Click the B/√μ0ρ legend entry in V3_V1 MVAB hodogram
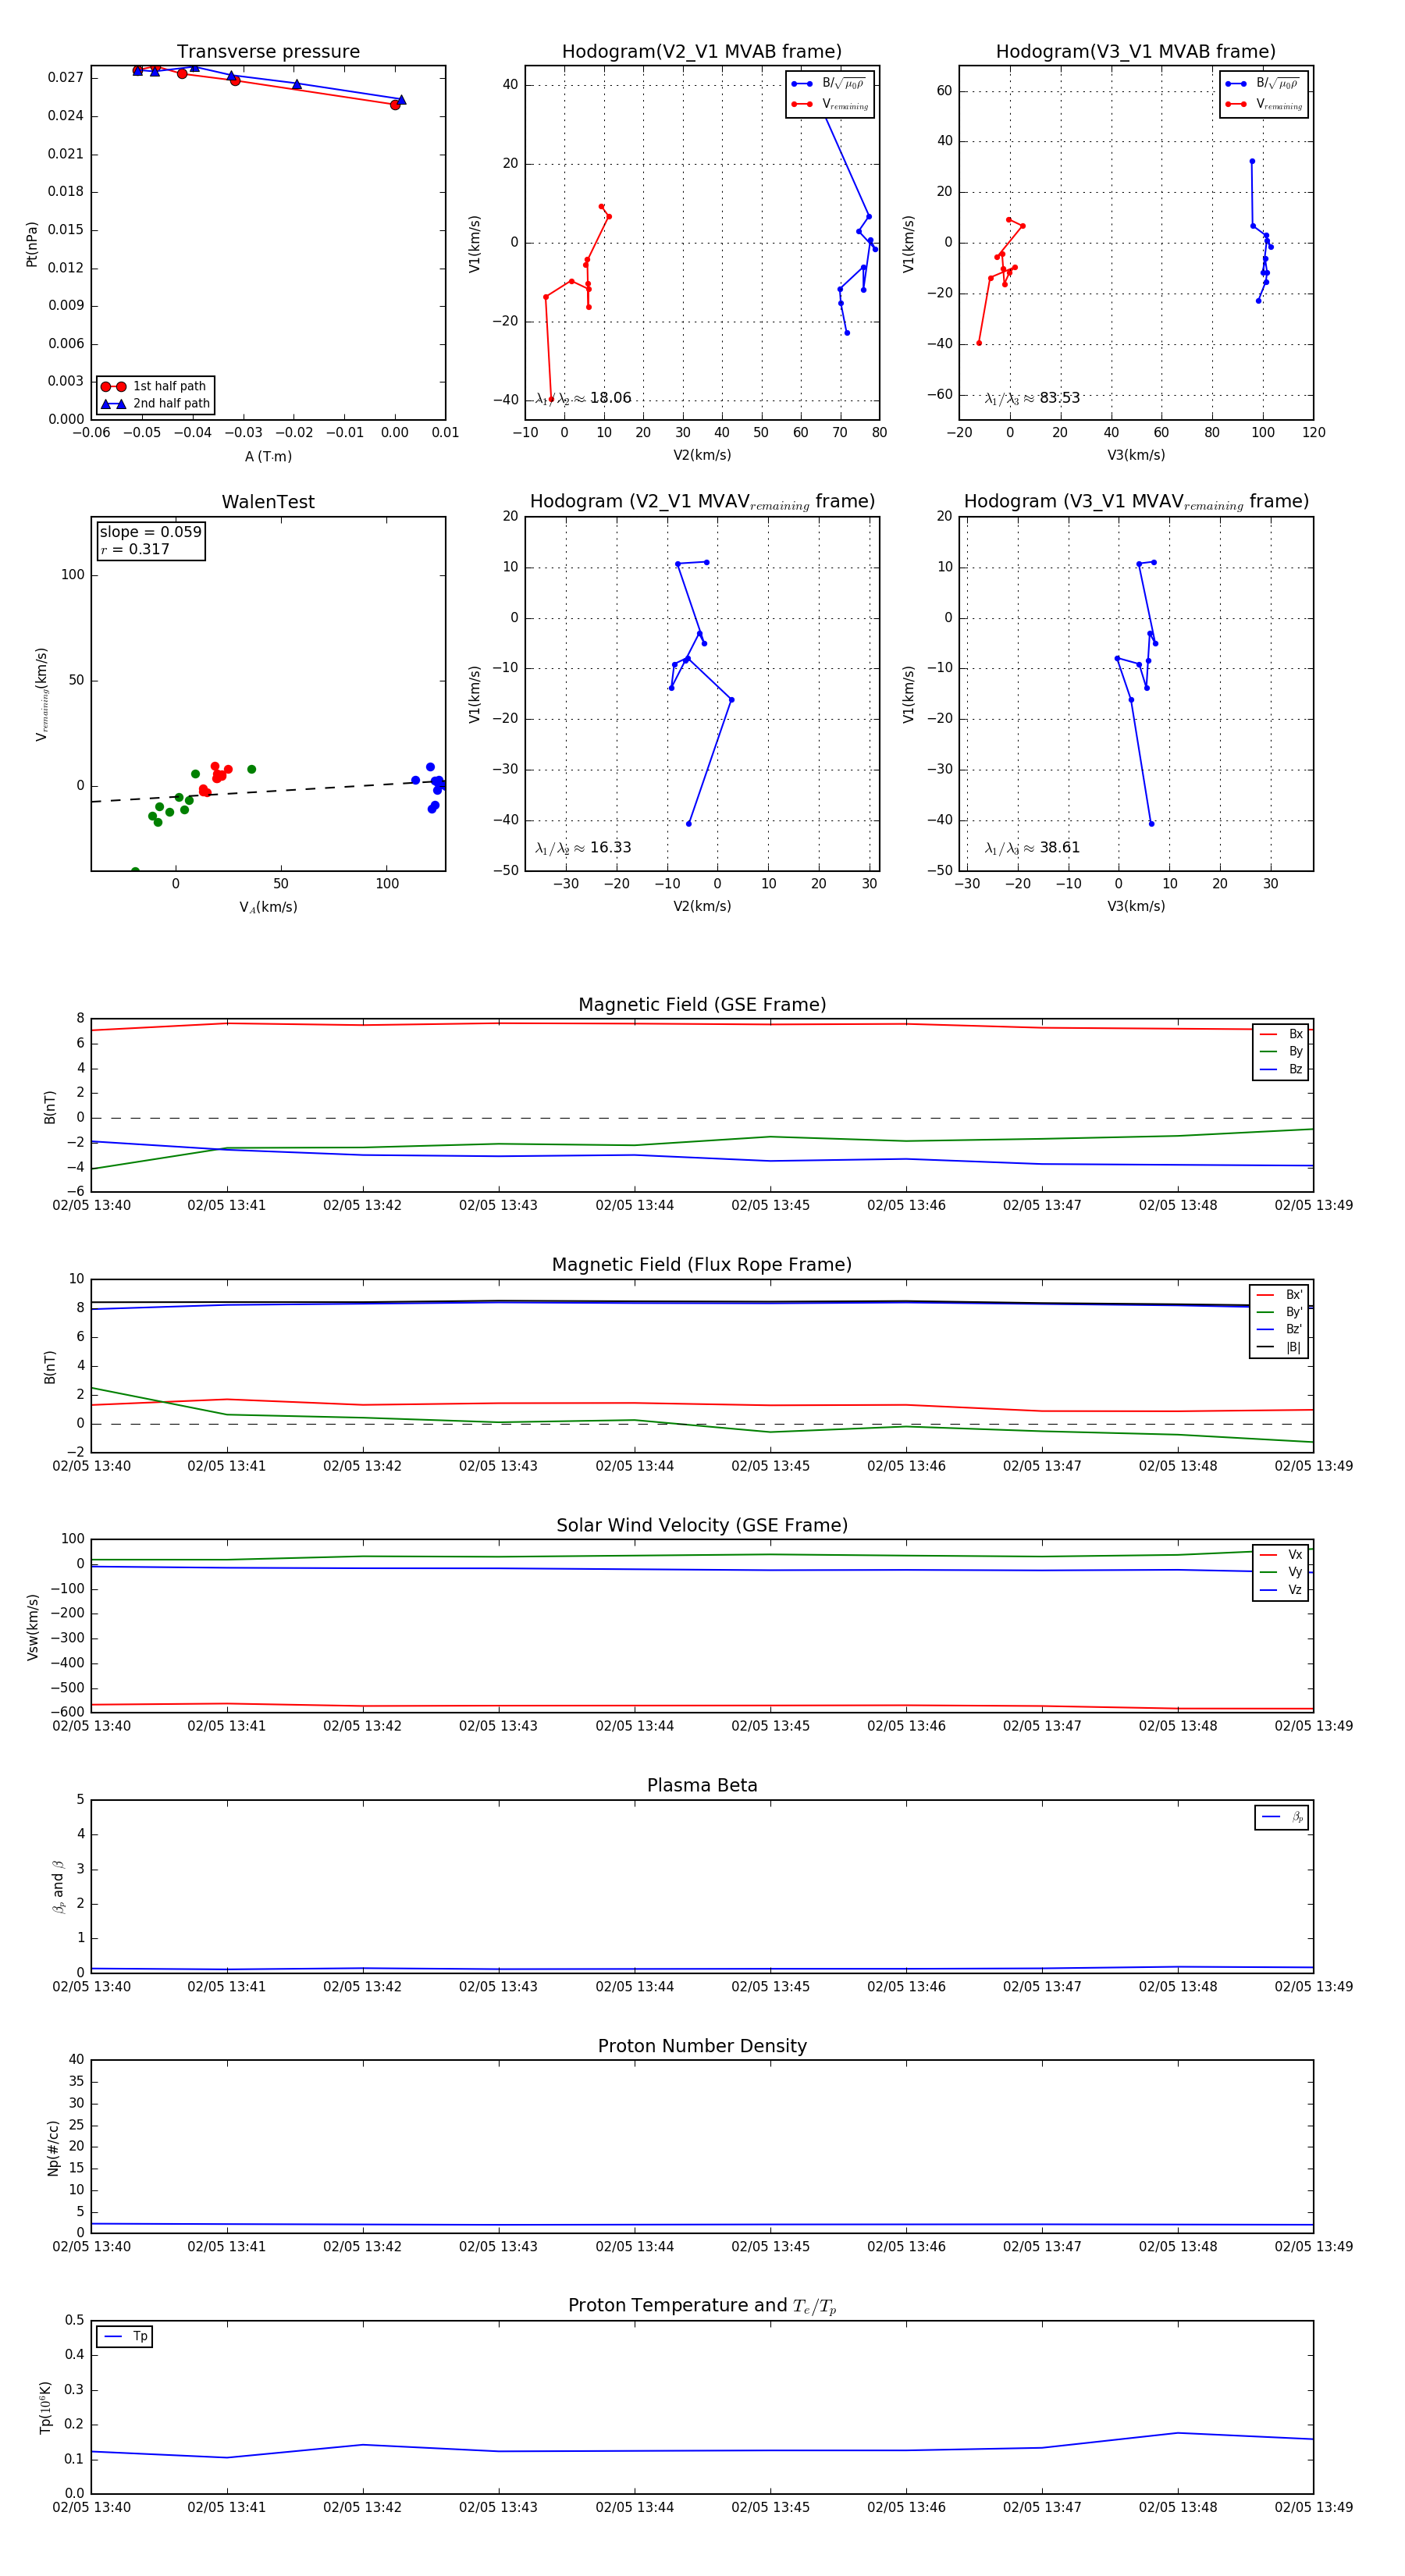The height and width of the screenshot is (2576, 1405). 1264,84
